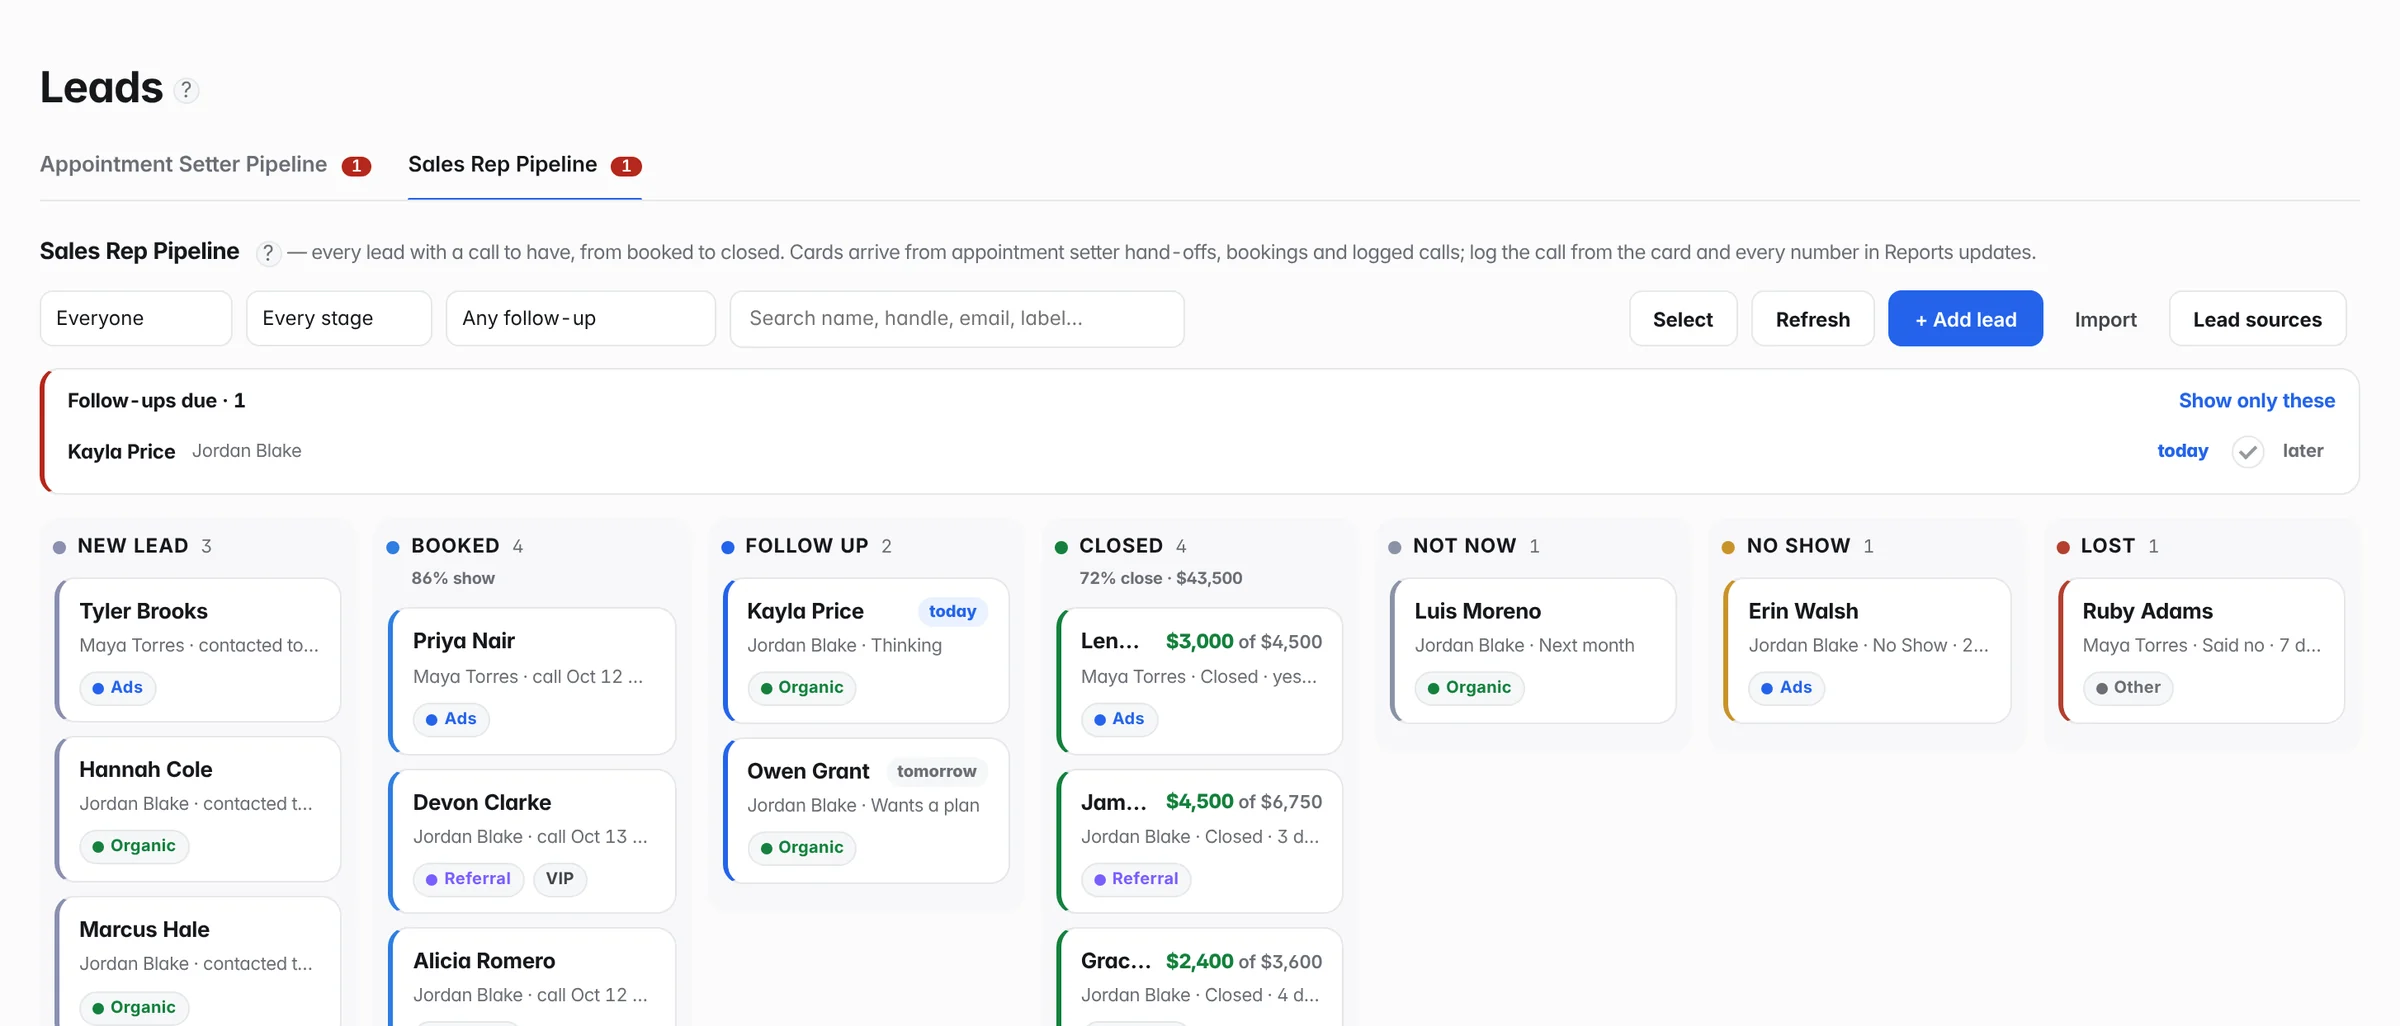The image size is (2400, 1026).
Task: Open the help icon next to Leads
Action: pyautogui.click(x=186, y=90)
